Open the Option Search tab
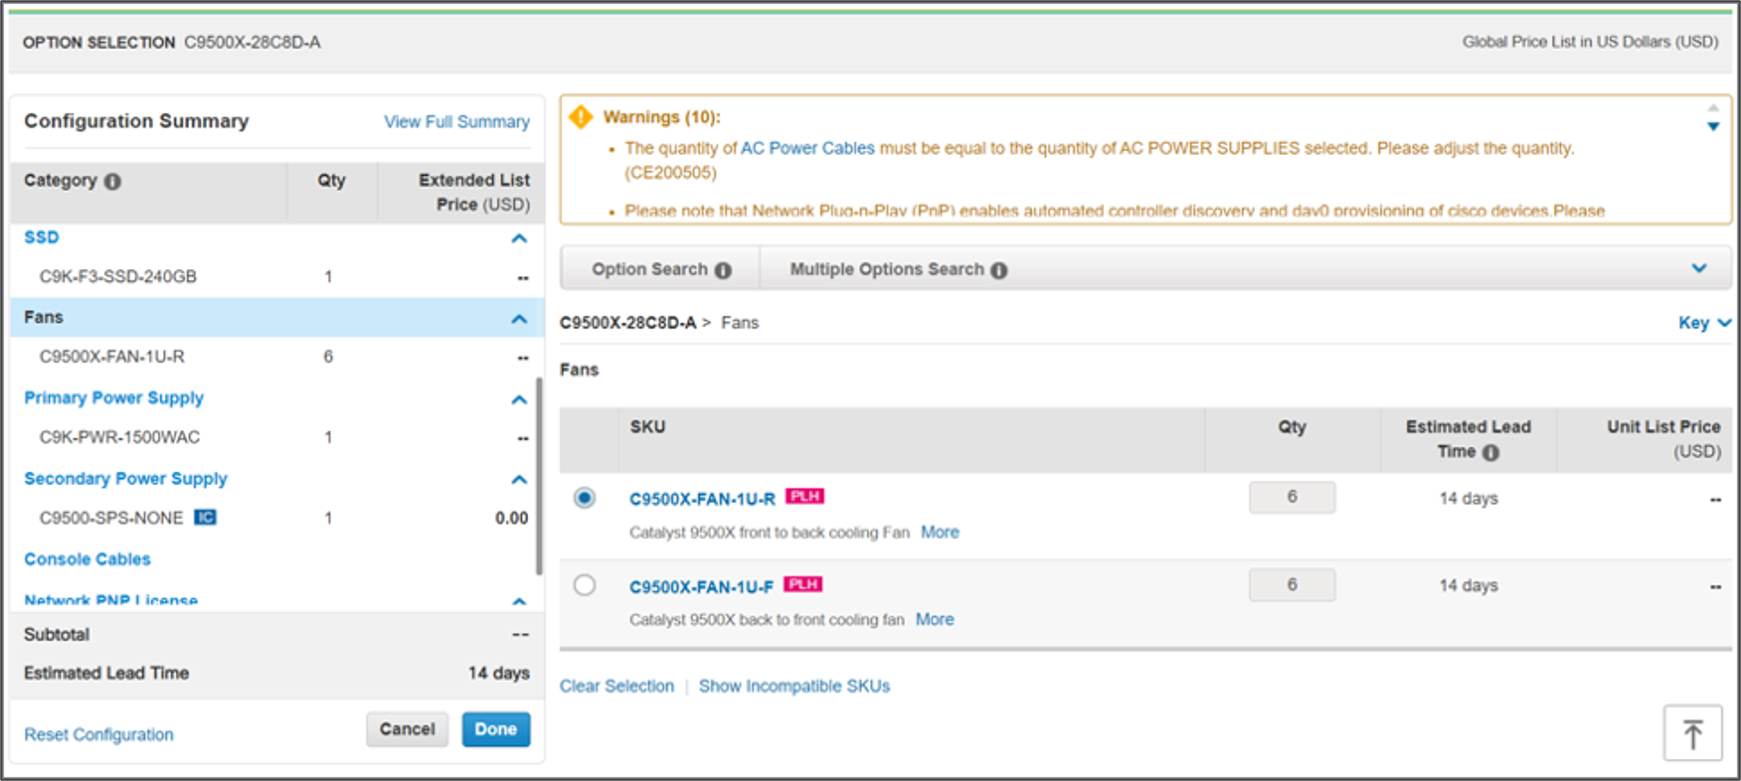The height and width of the screenshot is (781, 1741). click(661, 269)
